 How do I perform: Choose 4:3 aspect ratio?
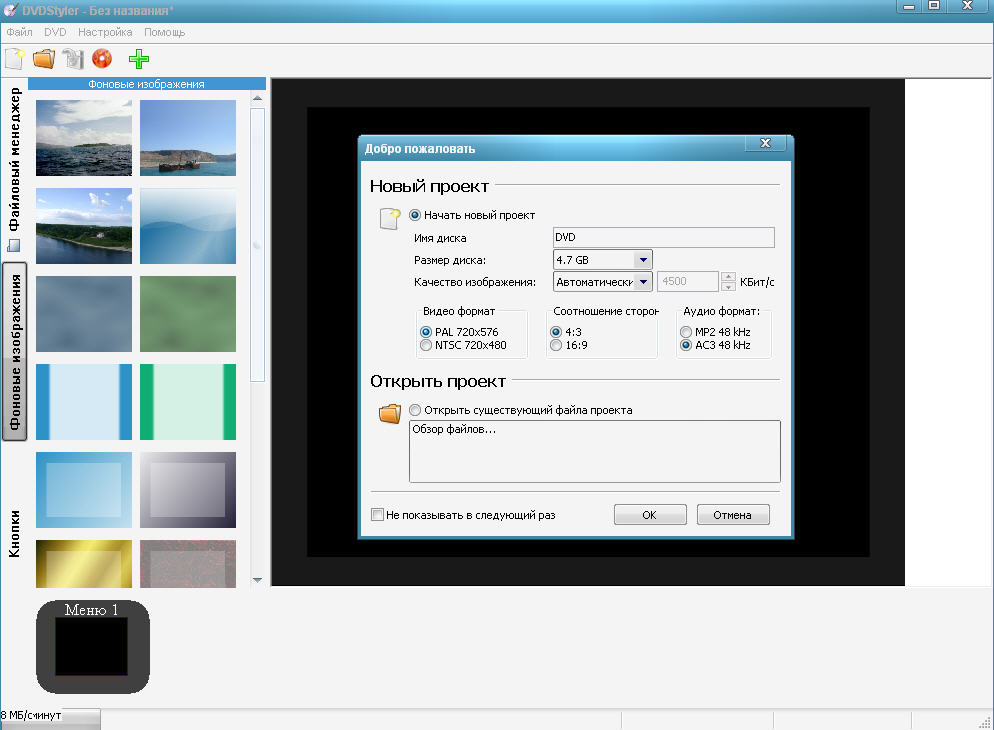tap(556, 332)
